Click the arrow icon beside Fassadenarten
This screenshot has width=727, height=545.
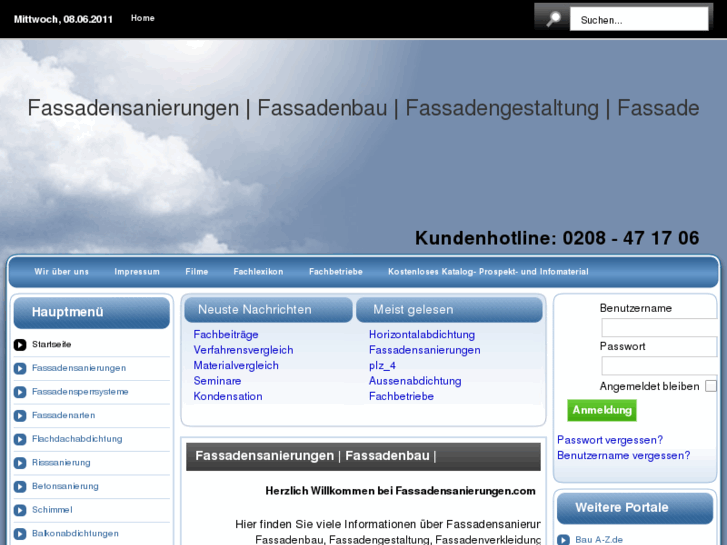point(20,416)
